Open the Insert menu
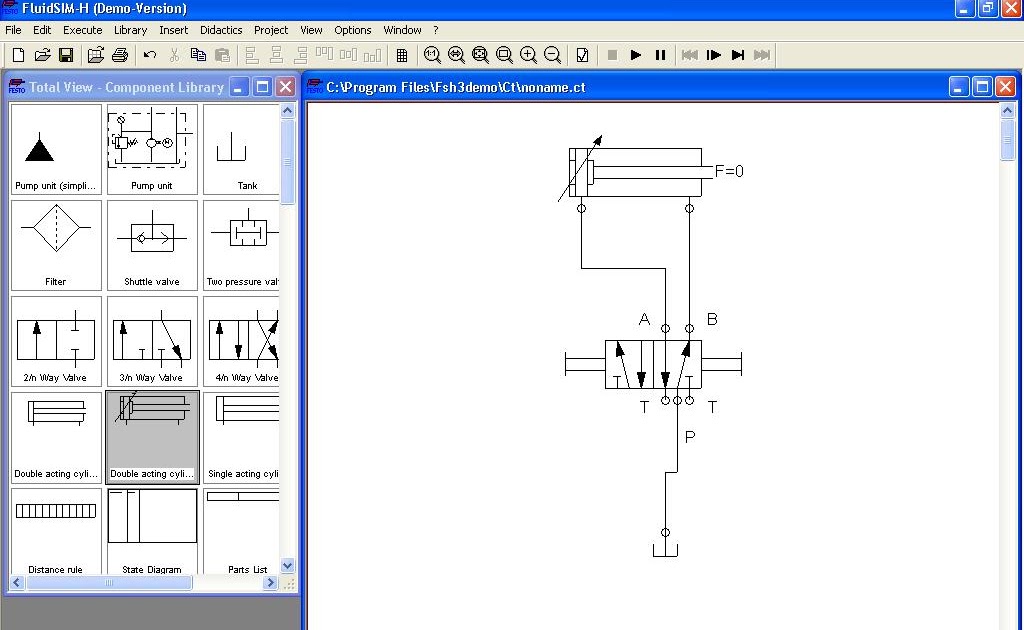 coord(173,30)
